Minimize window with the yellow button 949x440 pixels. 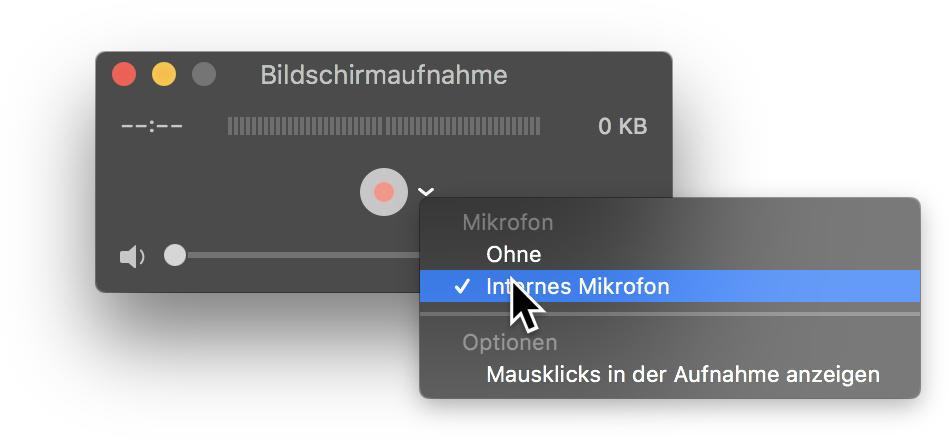[x=164, y=75]
